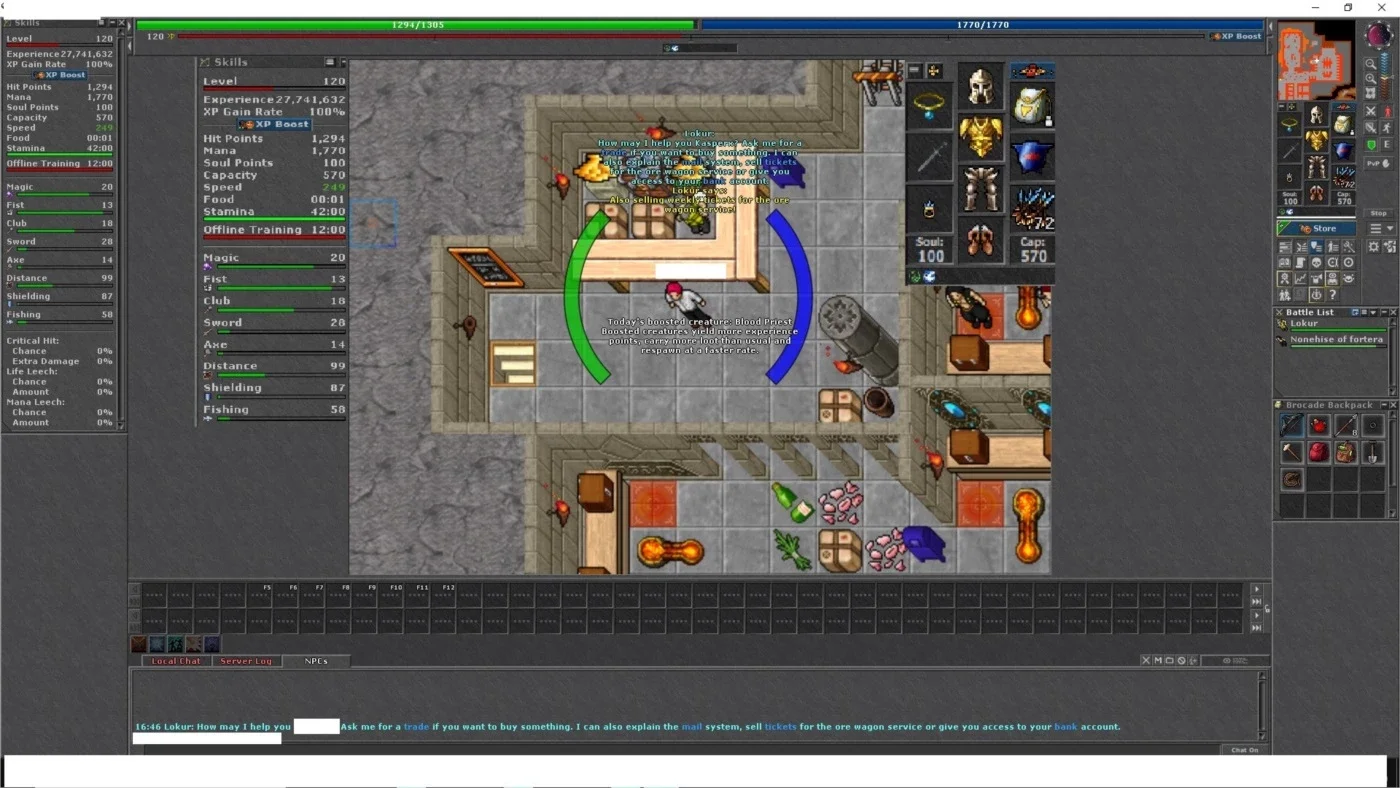Click the blue 'trade' keyword in chat
The image size is (1400, 788).
pyautogui.click(x=416, y=727)
